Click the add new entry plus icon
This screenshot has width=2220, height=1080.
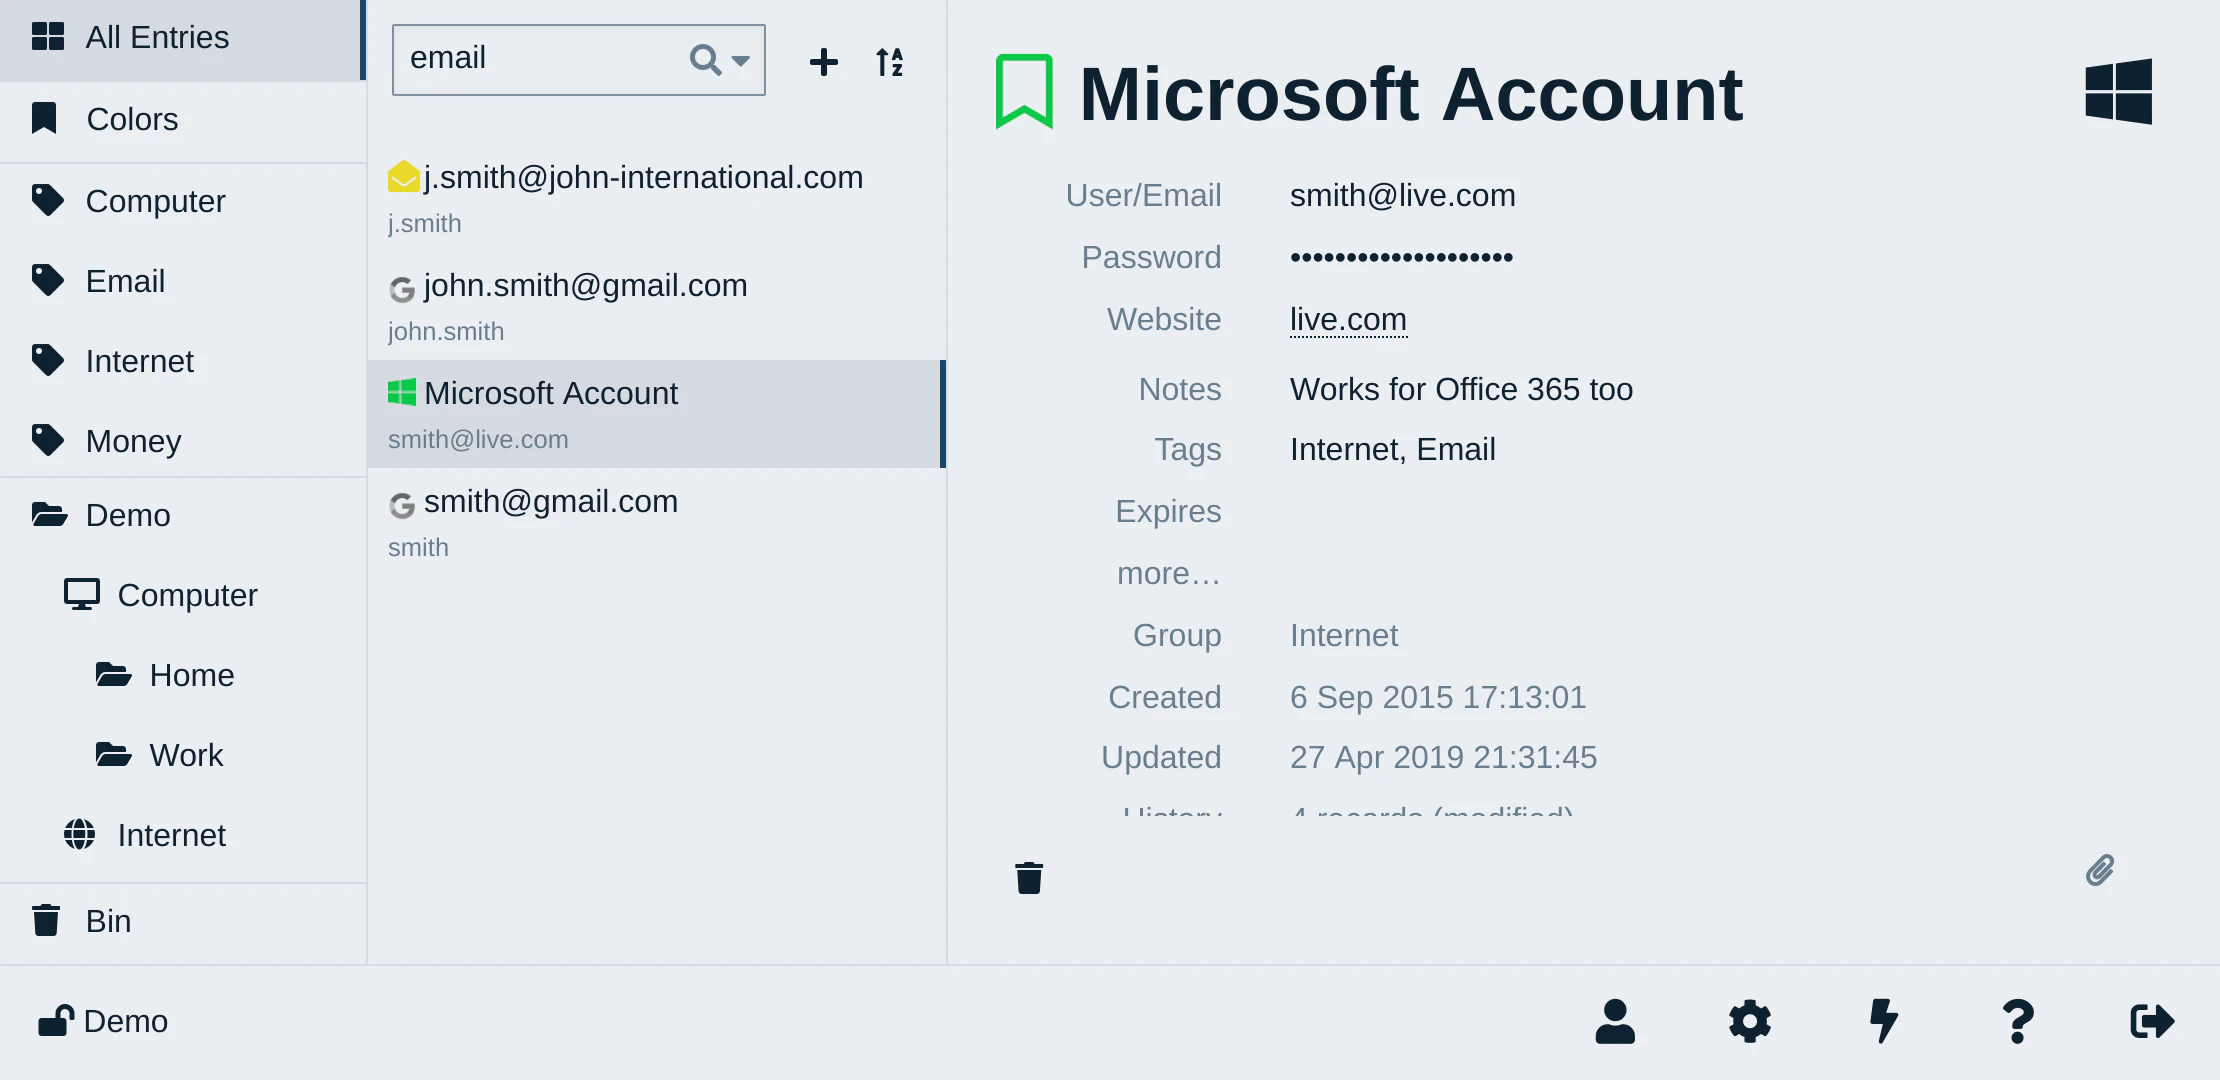tap(823, 62)
